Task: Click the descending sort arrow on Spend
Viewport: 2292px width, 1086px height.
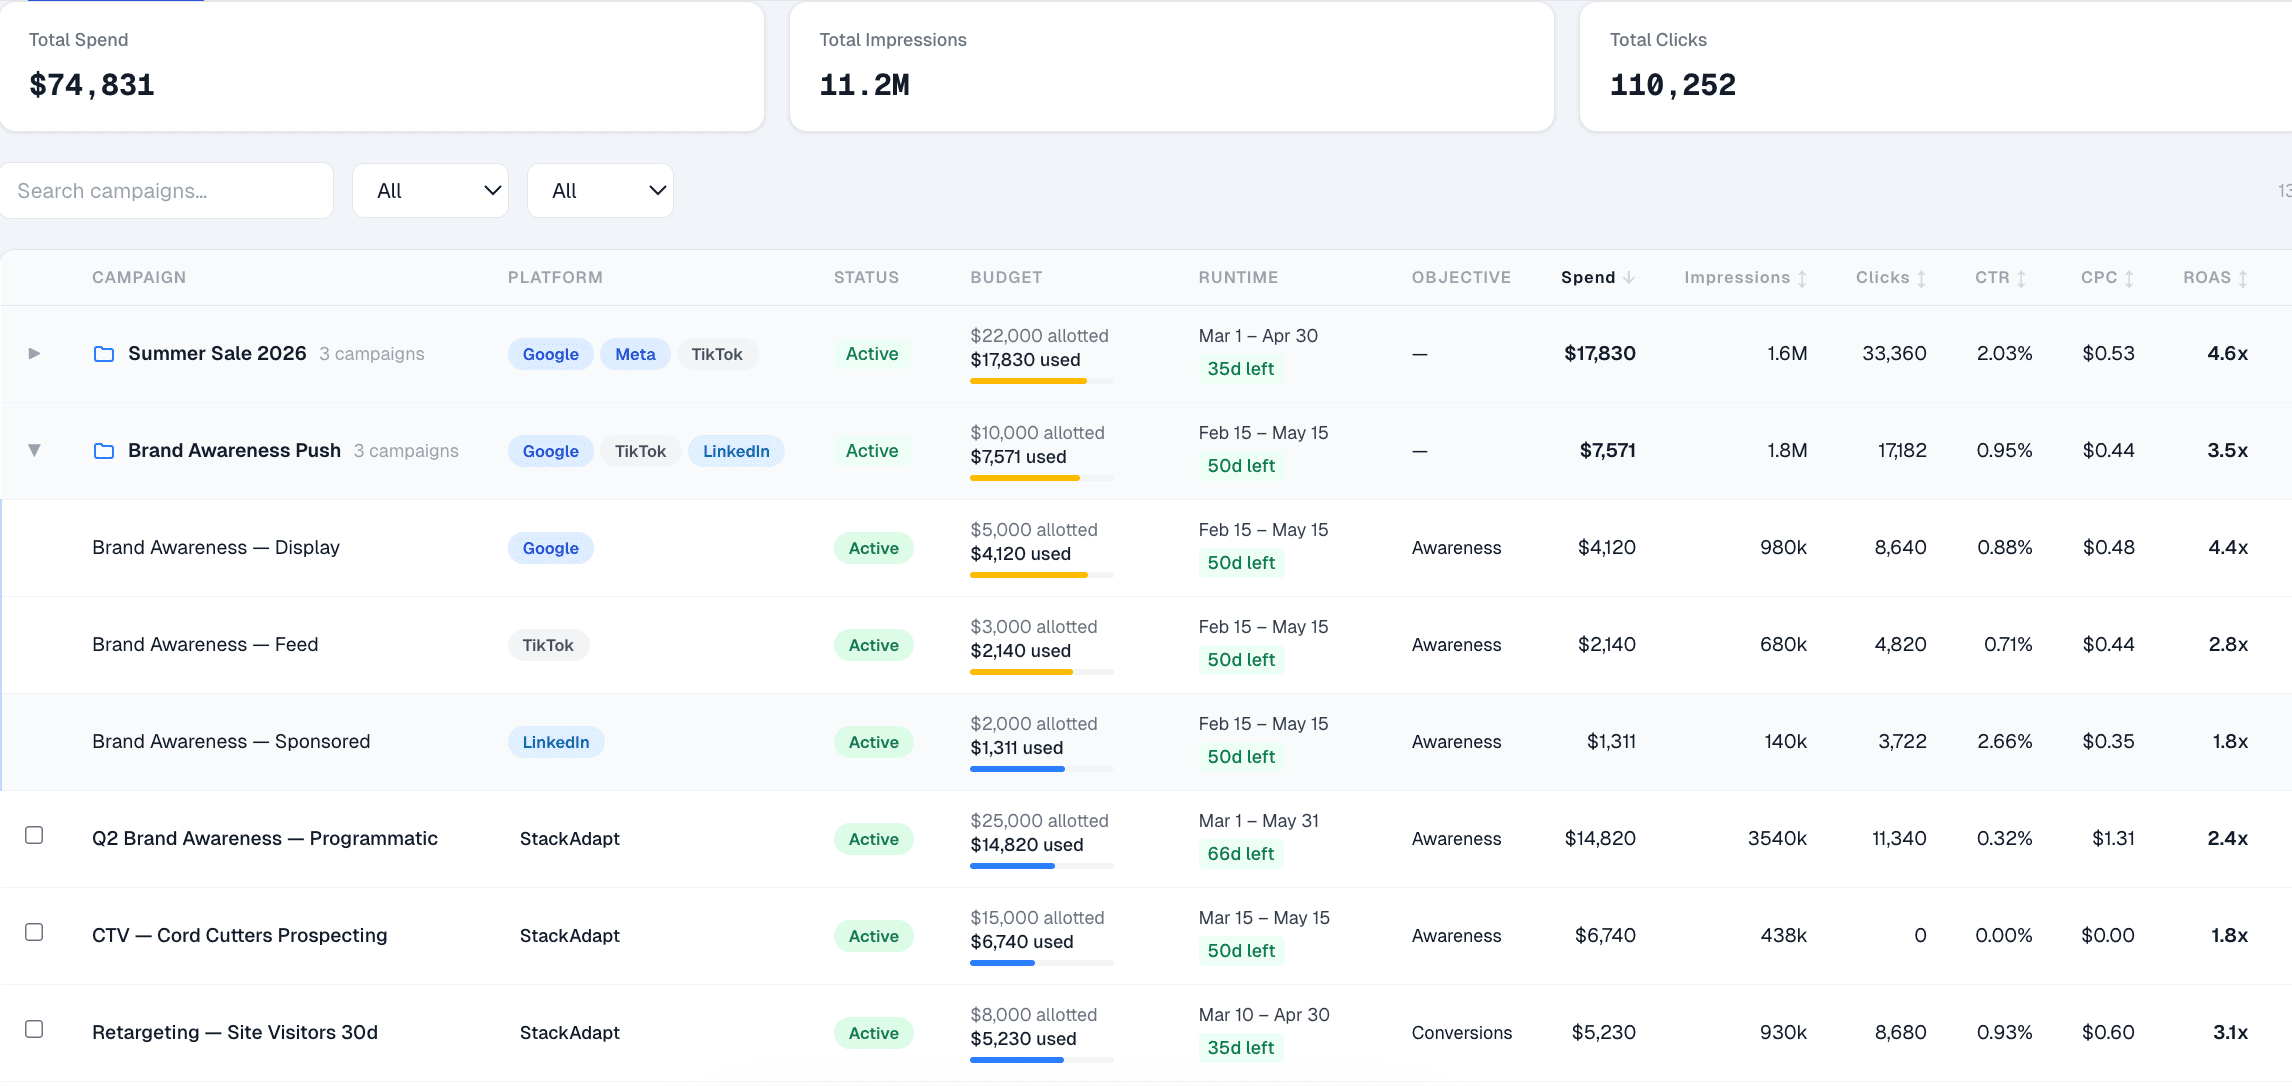Action: [1631, 277]
